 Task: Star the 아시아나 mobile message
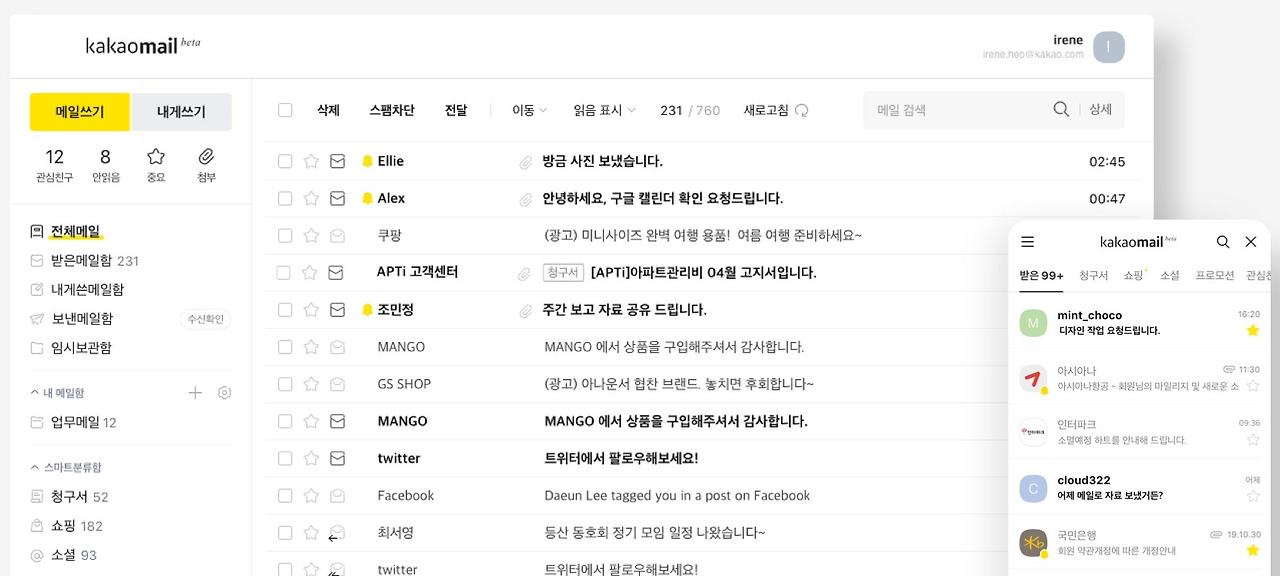(1253, 385)
